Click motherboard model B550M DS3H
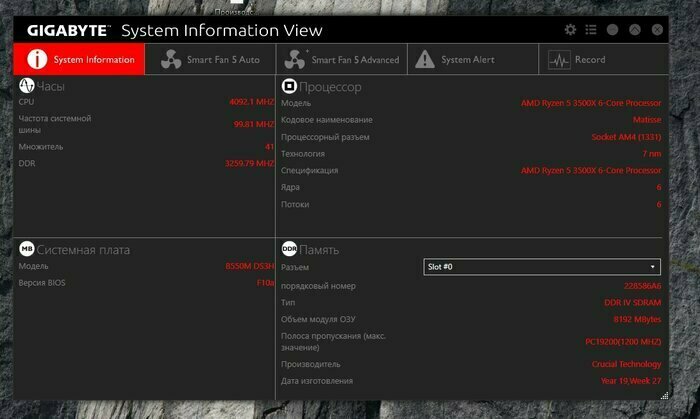Screen dimensions: 700x419 click(x=250, y=266)
